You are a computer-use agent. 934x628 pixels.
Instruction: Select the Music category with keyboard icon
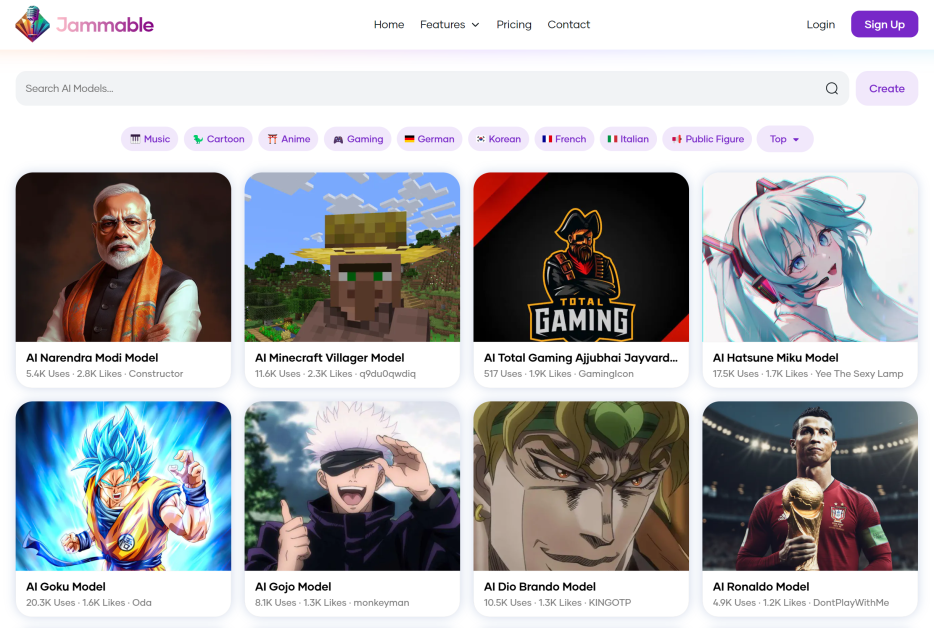coord(150,139)
